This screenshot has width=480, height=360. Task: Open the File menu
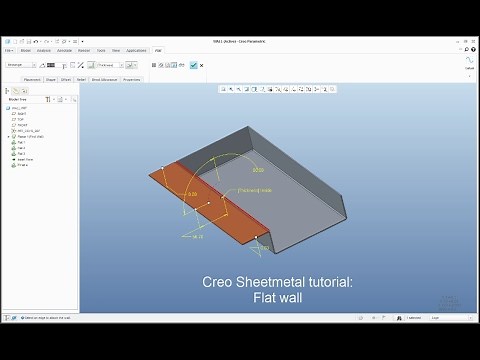click(9, 50)
